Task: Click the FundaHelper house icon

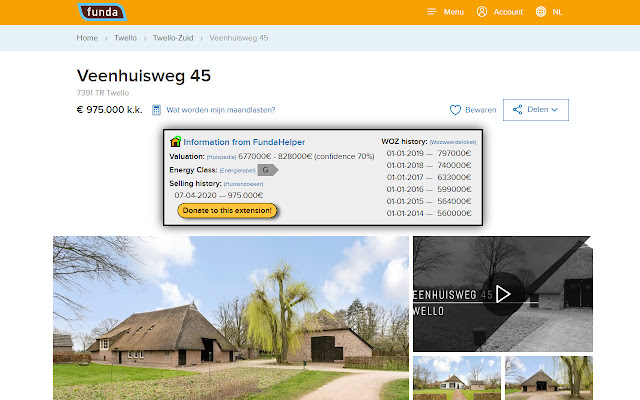Action: (176, 142)
